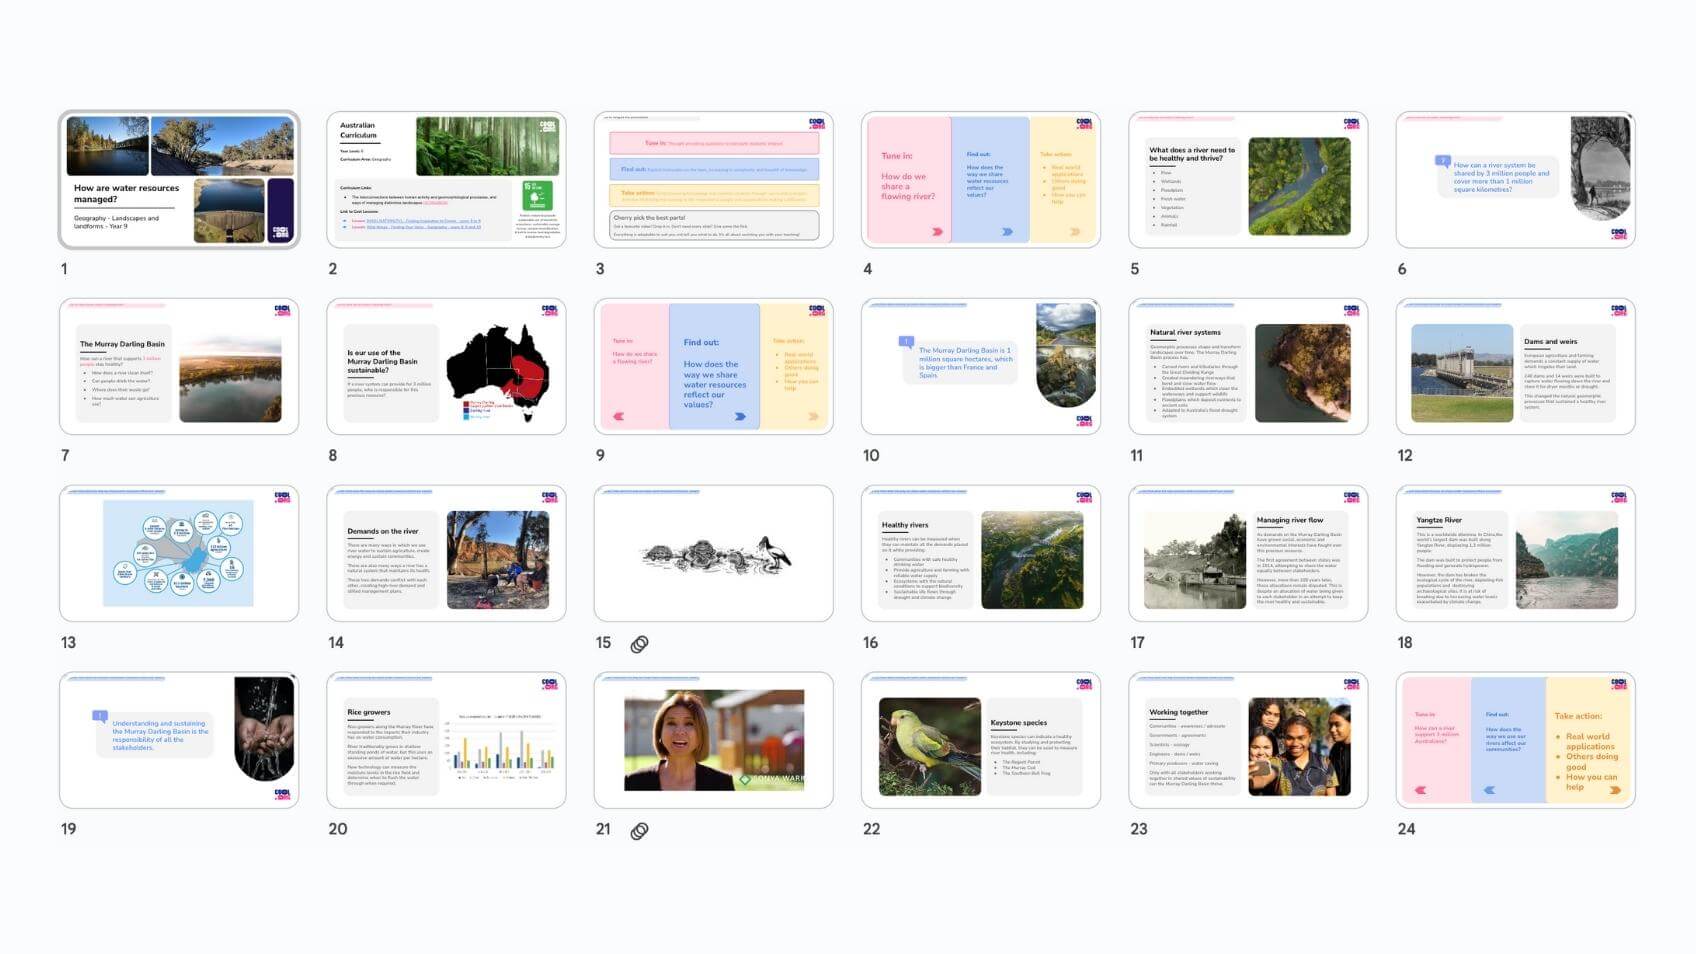This screenshot has height=954, width=1696.
Task: Select the 'Working together' slide
Action: (1248, 741)
